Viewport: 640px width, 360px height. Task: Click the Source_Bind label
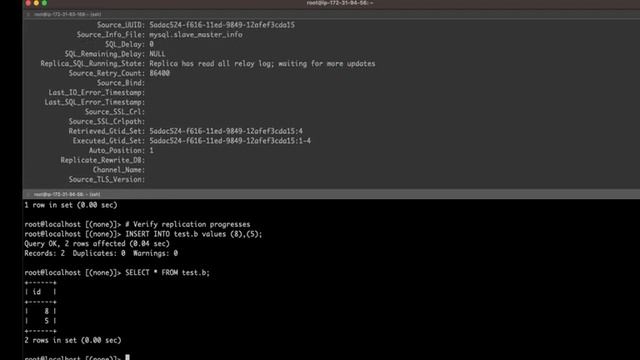pyautogui.click(x=120, y=83)
